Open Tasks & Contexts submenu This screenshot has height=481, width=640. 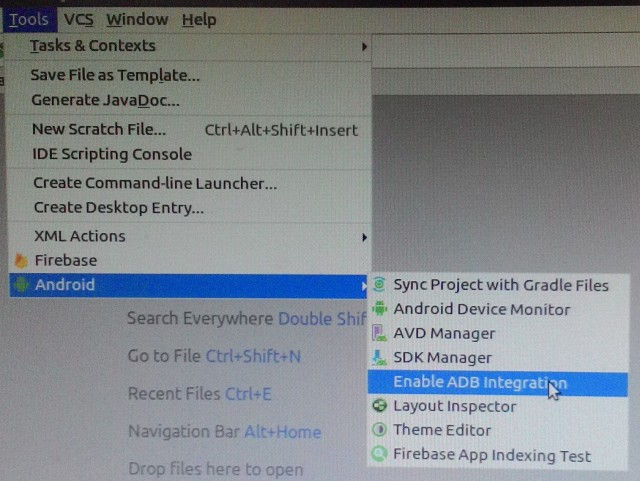click(189, 46)
